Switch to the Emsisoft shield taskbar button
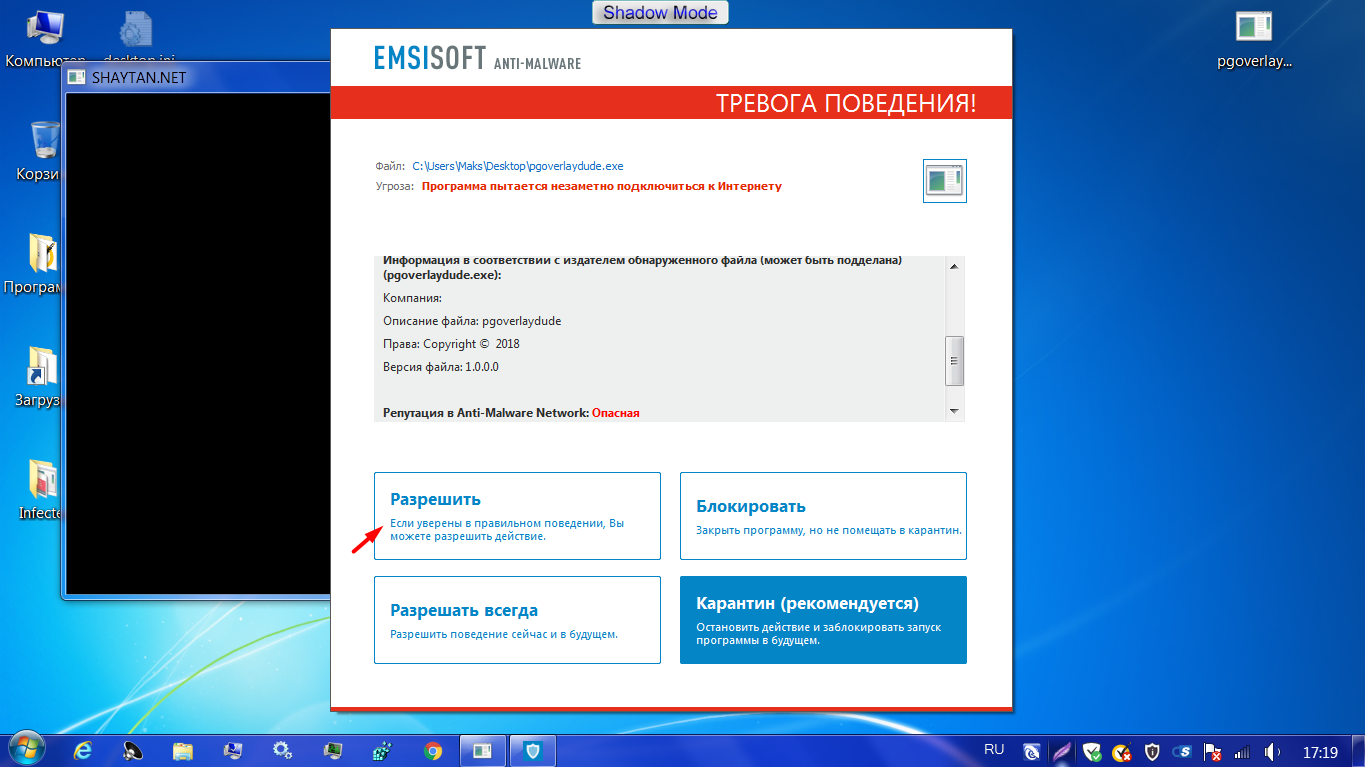The width and height of the screenshot is (1365, 767). click(533, 750)
